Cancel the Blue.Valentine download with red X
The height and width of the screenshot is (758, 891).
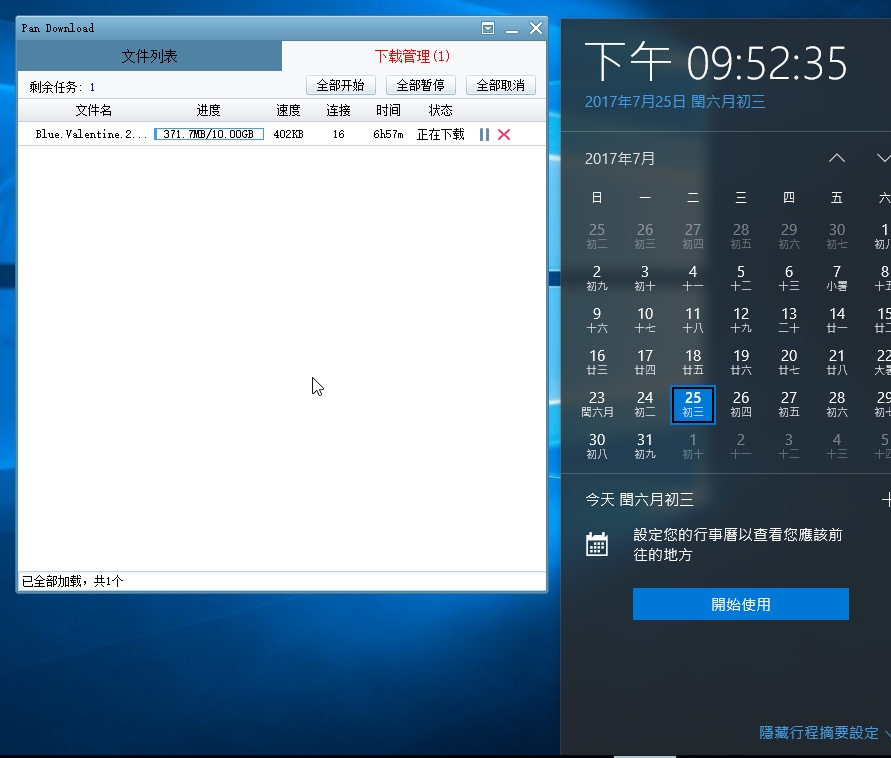(504, 134)
